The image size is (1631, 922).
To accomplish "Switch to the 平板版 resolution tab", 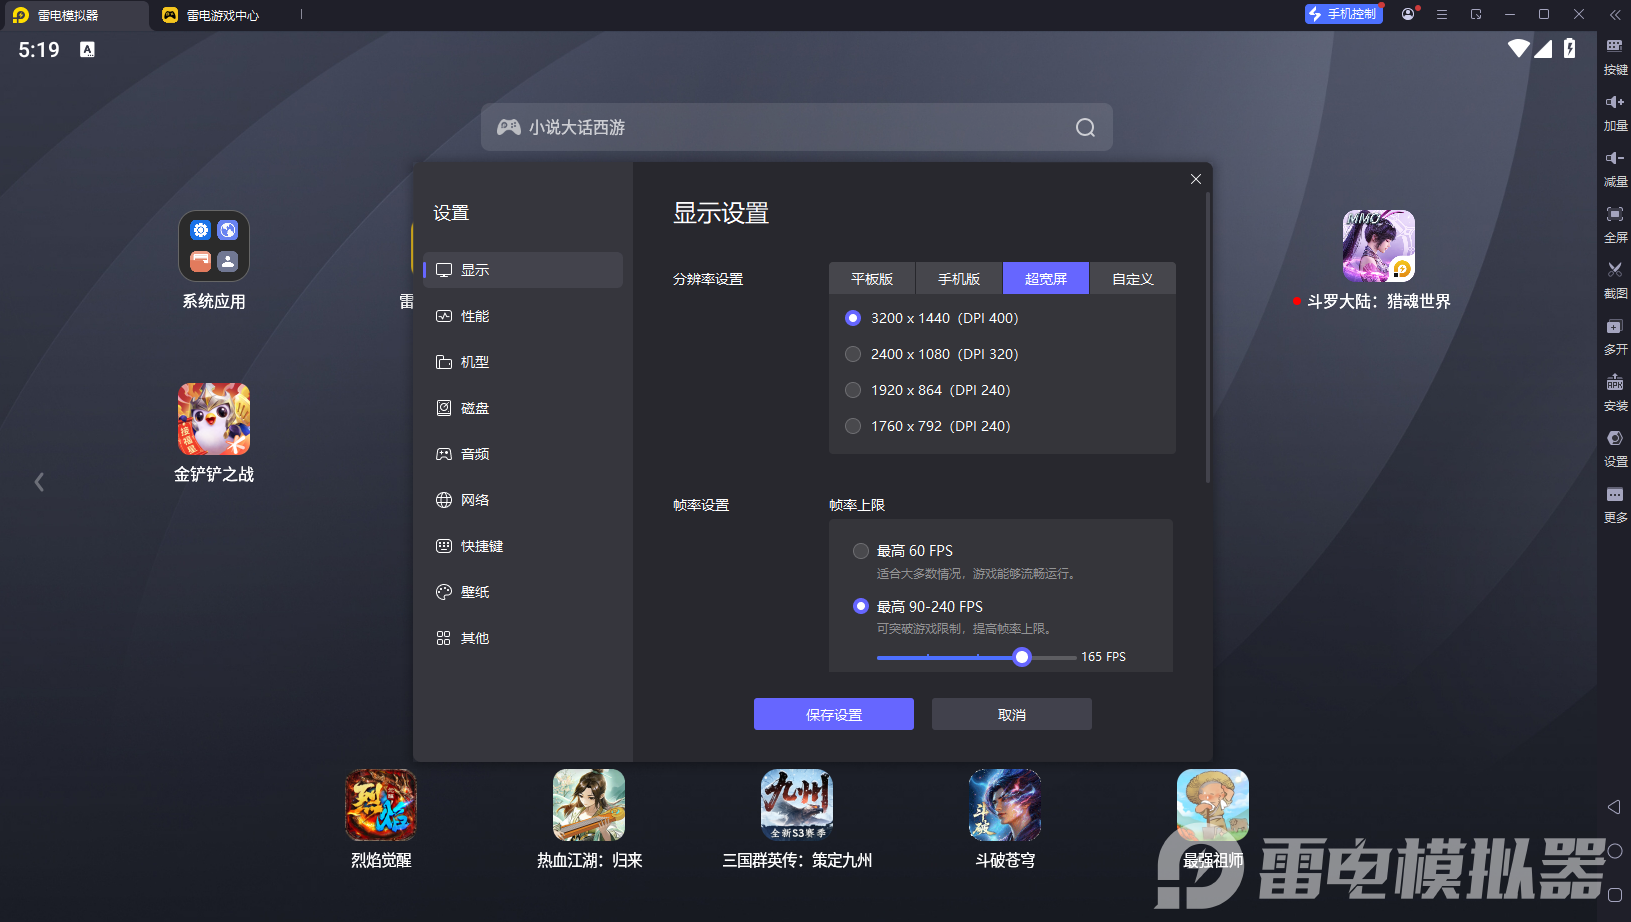I will click(872, 279).
